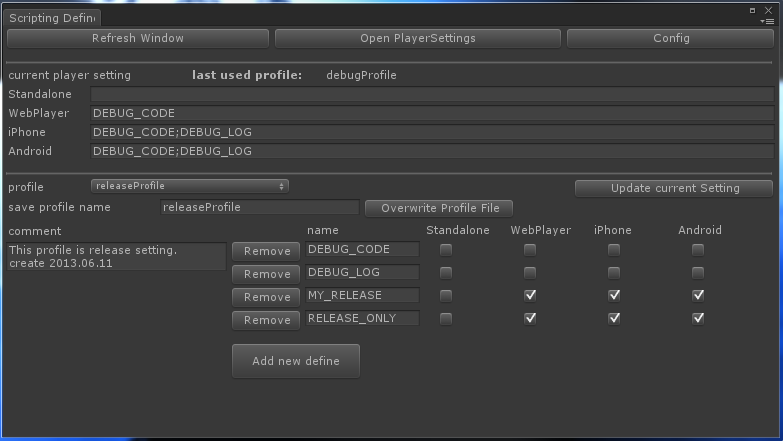Click the 'WebPlayer' column header

click(x=540, y=230)
